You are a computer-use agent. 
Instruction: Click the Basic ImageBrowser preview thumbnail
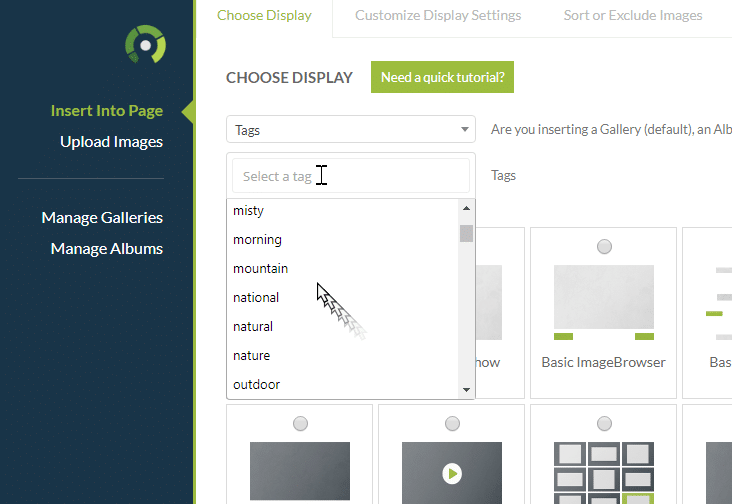604,302
